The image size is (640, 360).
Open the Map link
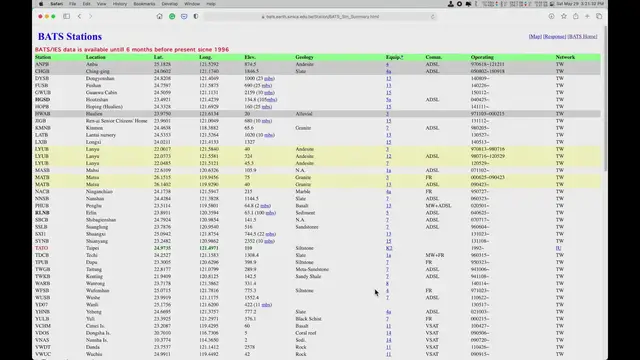tap(535, 37)
